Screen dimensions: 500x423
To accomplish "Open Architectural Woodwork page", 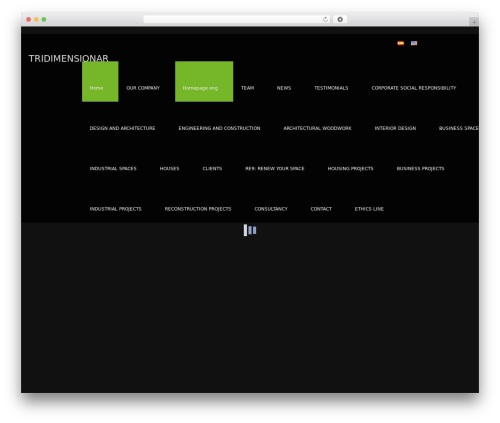I will pyautogui.click(x=317, y=128).
